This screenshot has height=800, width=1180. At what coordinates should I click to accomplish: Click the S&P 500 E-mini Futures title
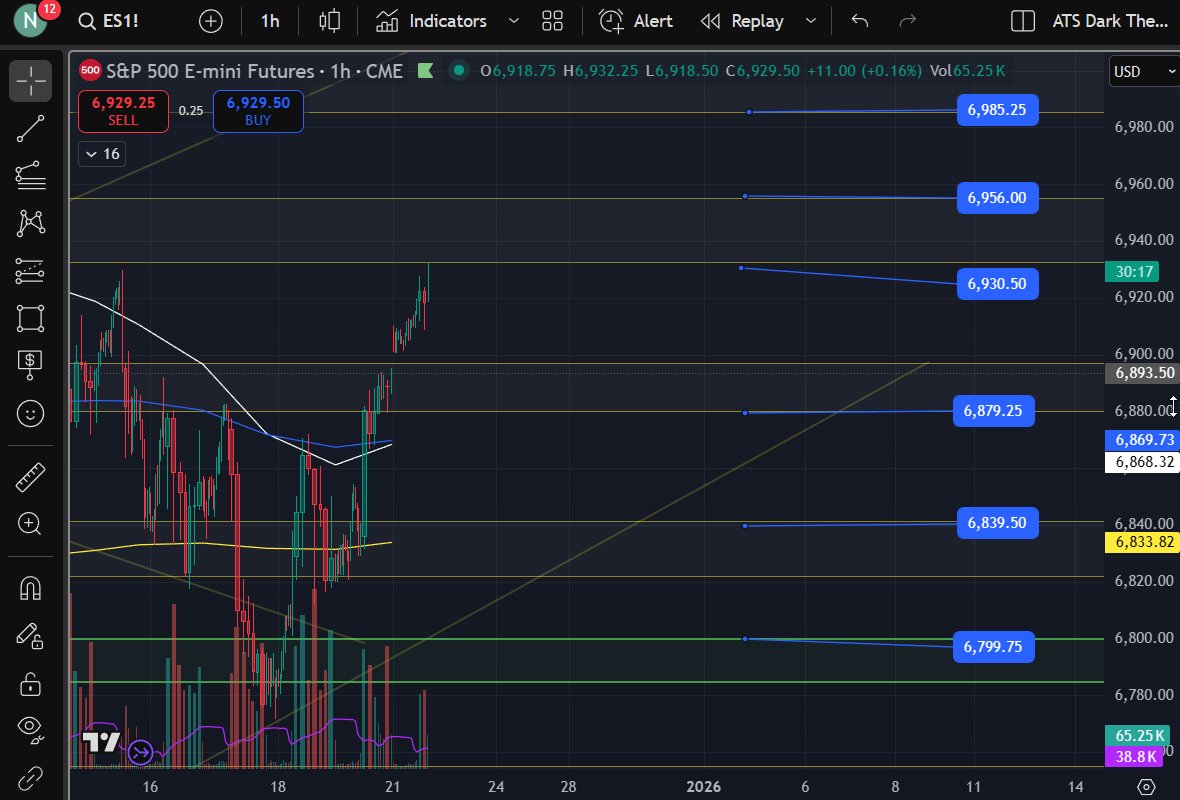click(210, 71)
